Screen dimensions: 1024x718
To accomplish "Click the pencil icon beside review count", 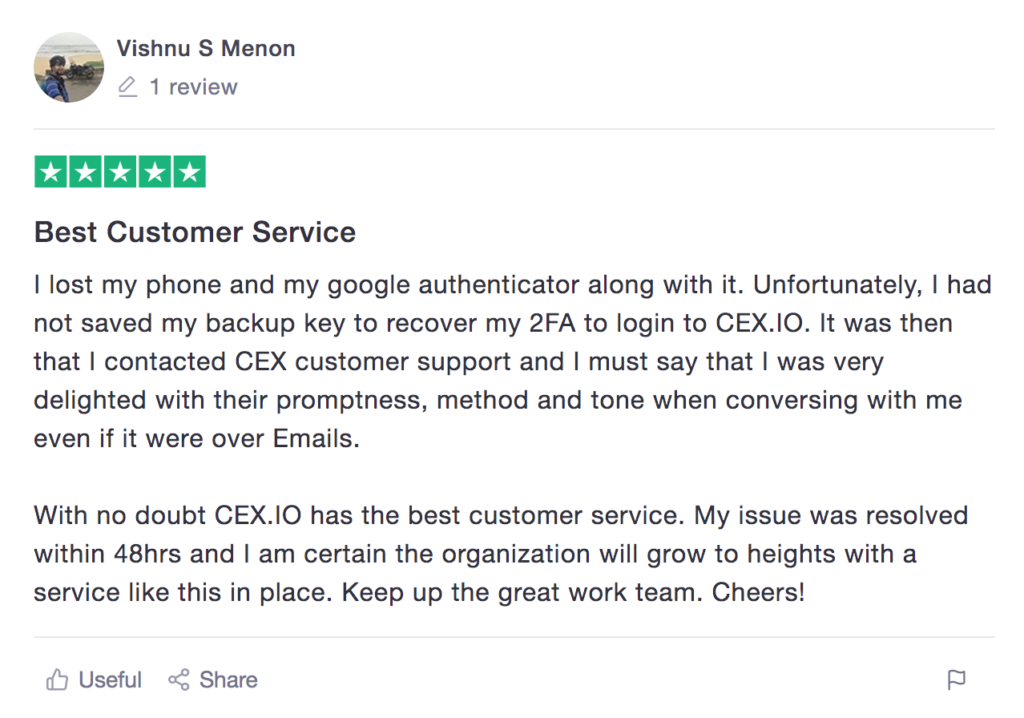I will pos(128,87).
